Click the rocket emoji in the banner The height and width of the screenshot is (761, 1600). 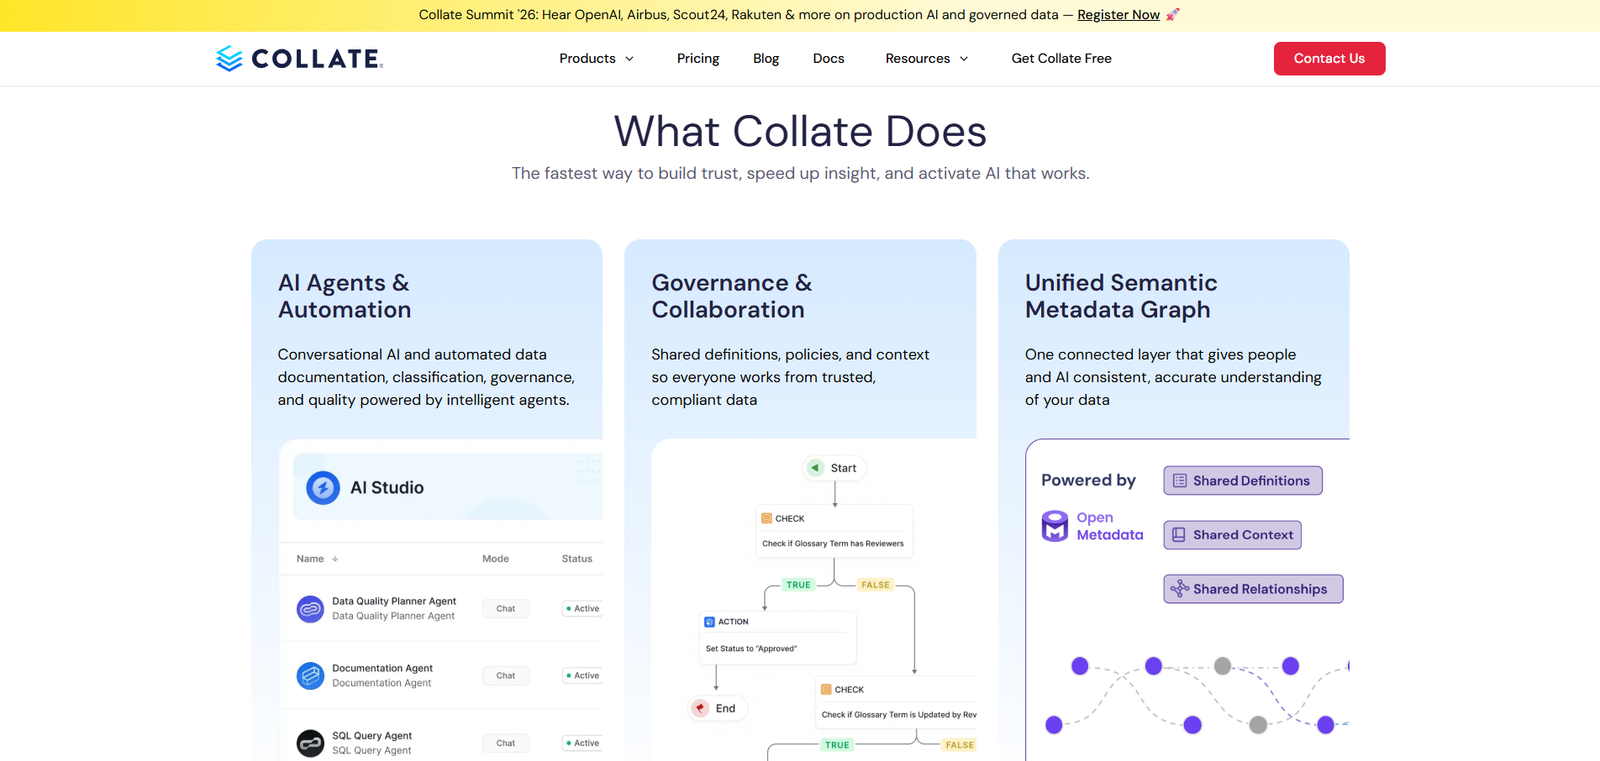pyautogui.click(x=1173, y=15)
